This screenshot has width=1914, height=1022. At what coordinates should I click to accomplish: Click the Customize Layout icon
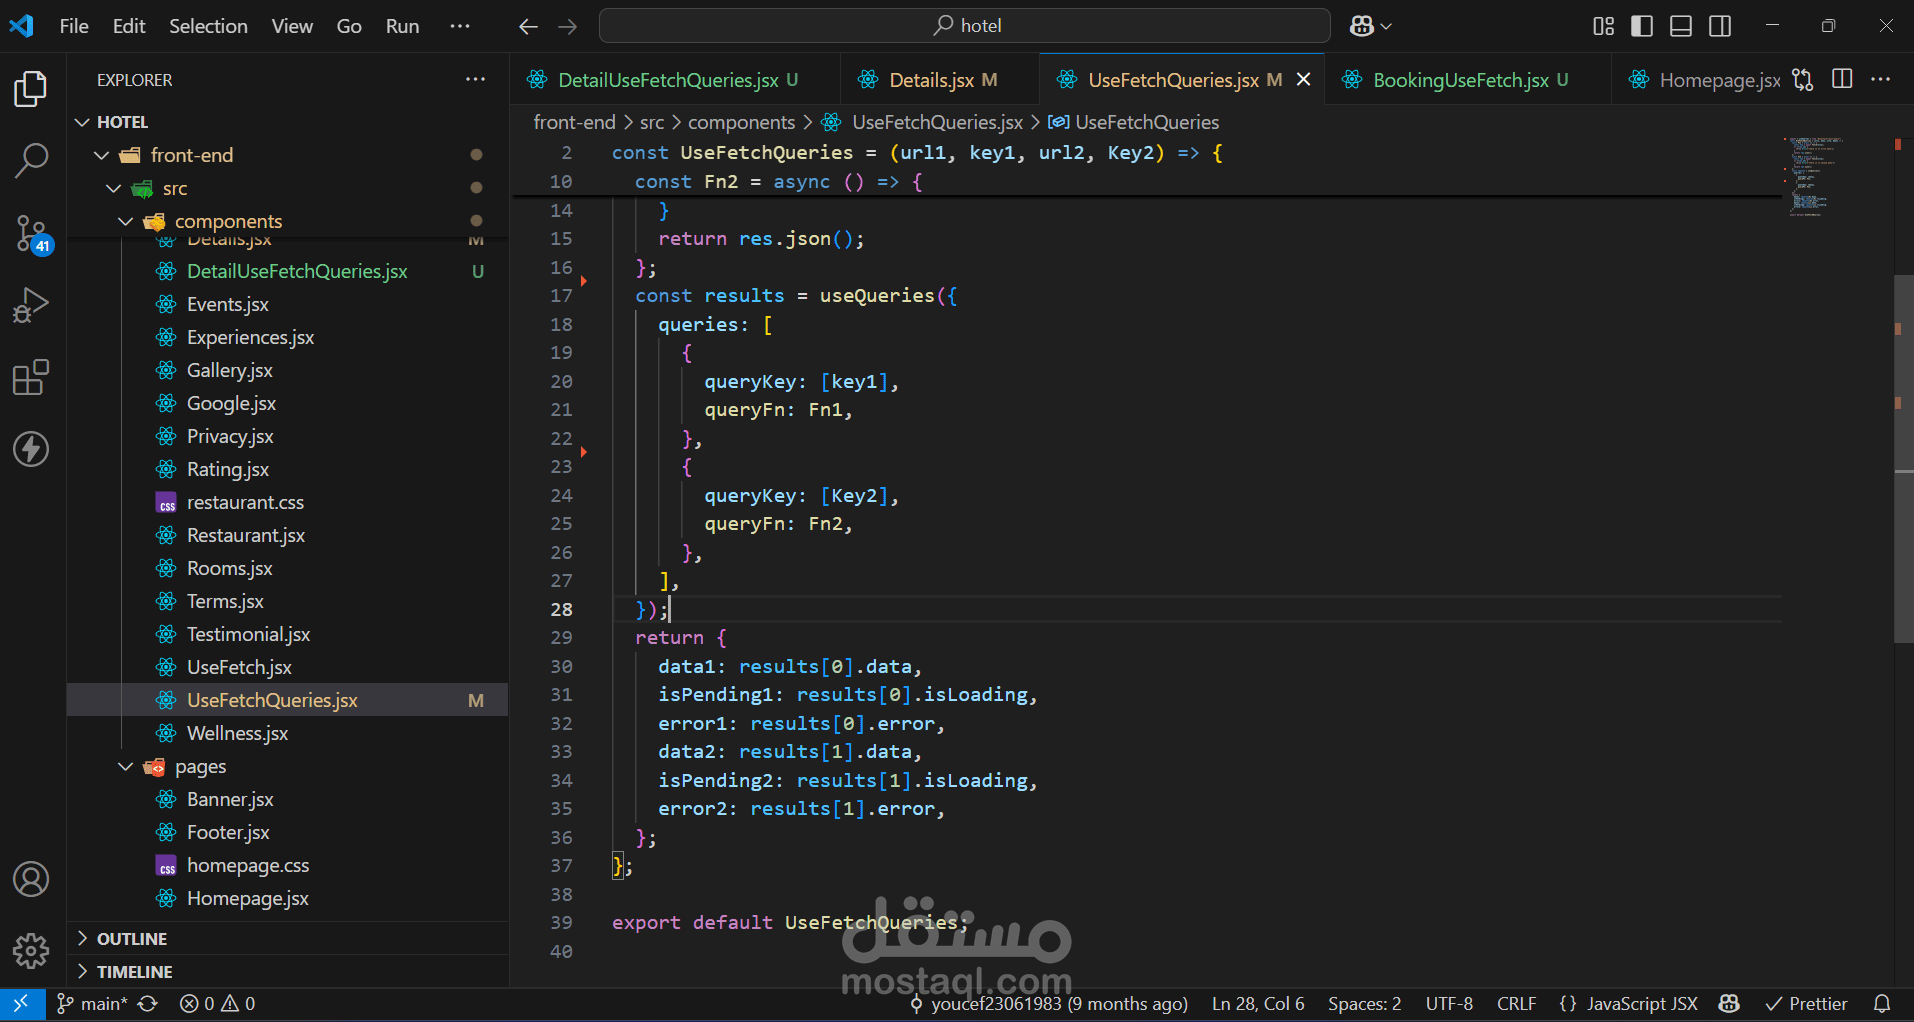(x=1603, y=26)
